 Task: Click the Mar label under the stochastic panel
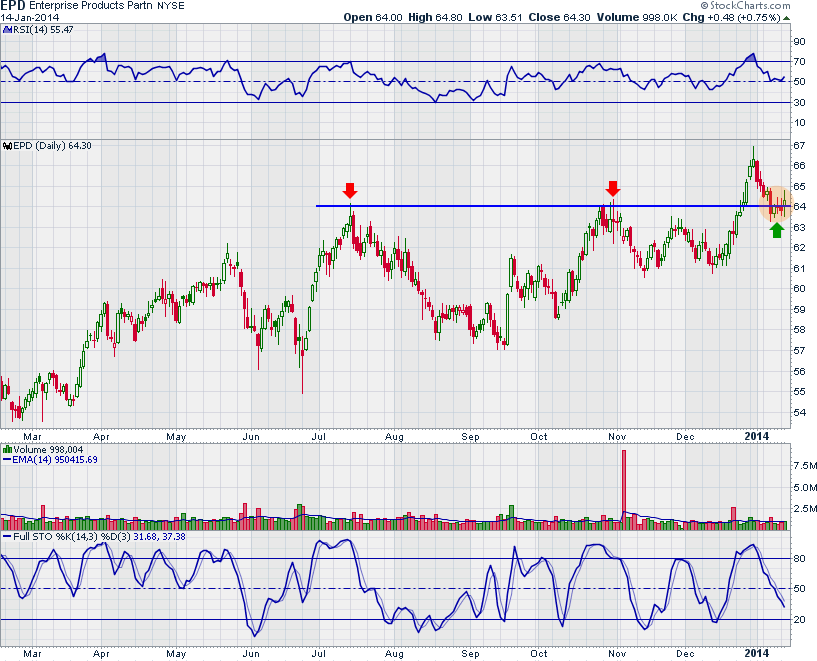click(32, 654)
